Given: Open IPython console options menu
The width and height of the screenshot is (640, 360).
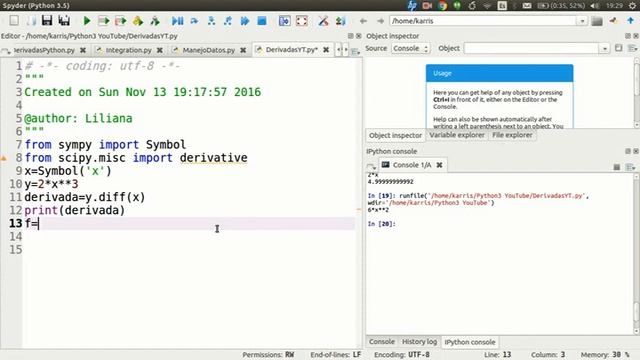Looking at the screenshot, I should (x=631, y=167).
